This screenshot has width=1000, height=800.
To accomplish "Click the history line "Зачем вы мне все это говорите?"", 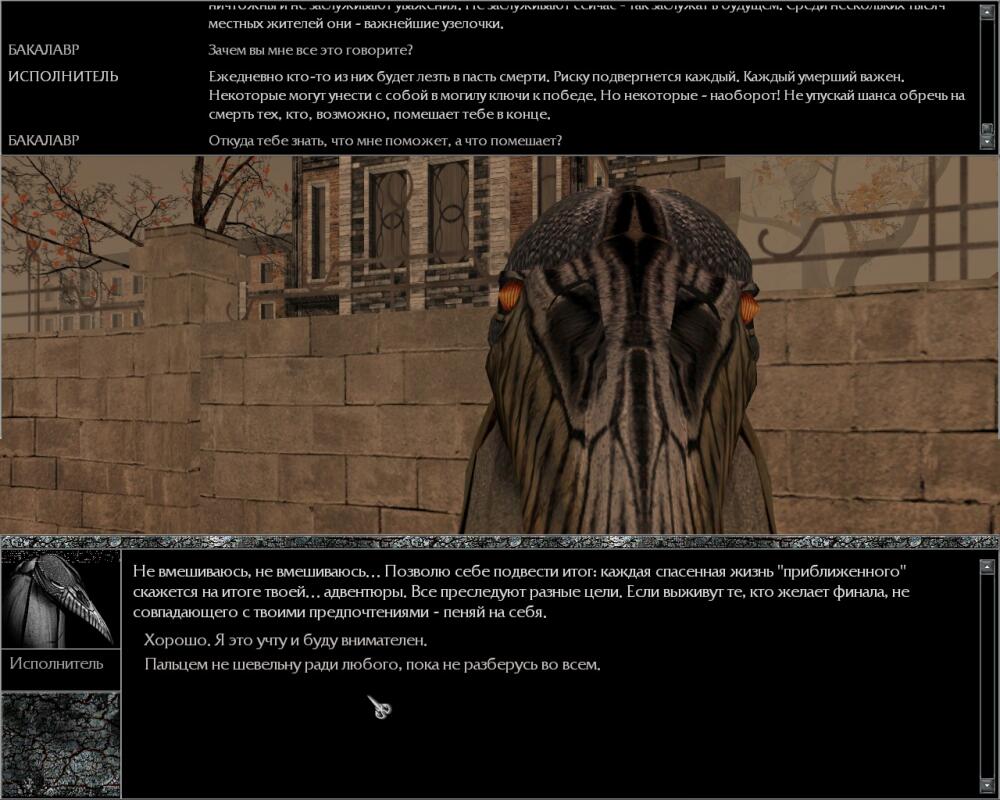I will click(311, 50).
